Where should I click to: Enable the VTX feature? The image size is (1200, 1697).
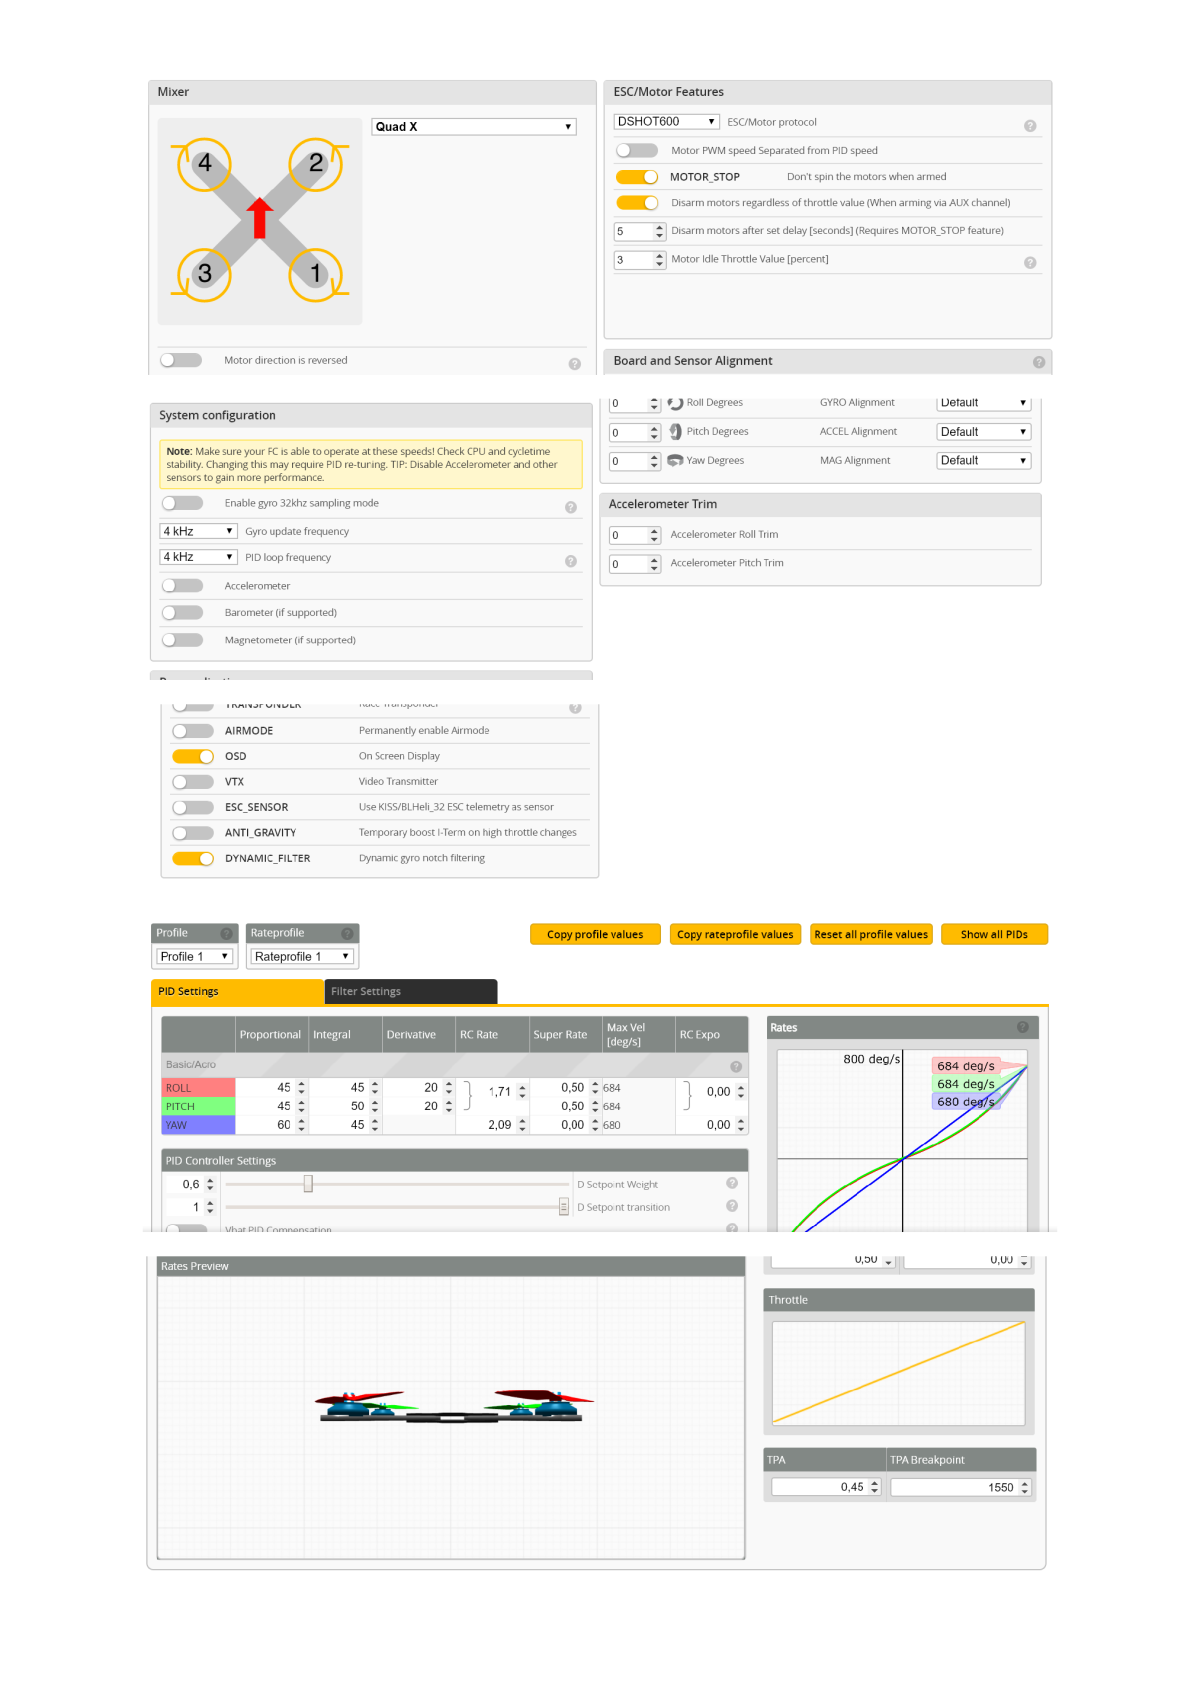click(193, 782)
